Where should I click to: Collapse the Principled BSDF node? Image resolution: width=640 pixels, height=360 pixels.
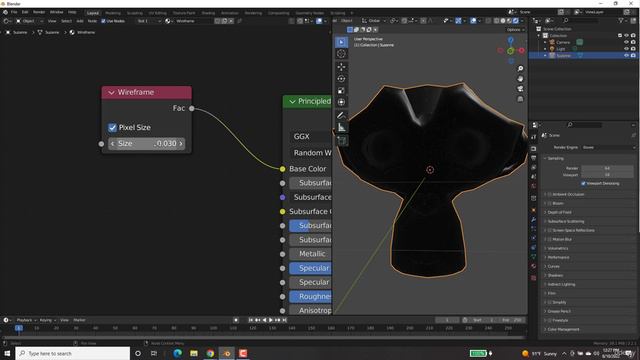[x=292, y=101]
